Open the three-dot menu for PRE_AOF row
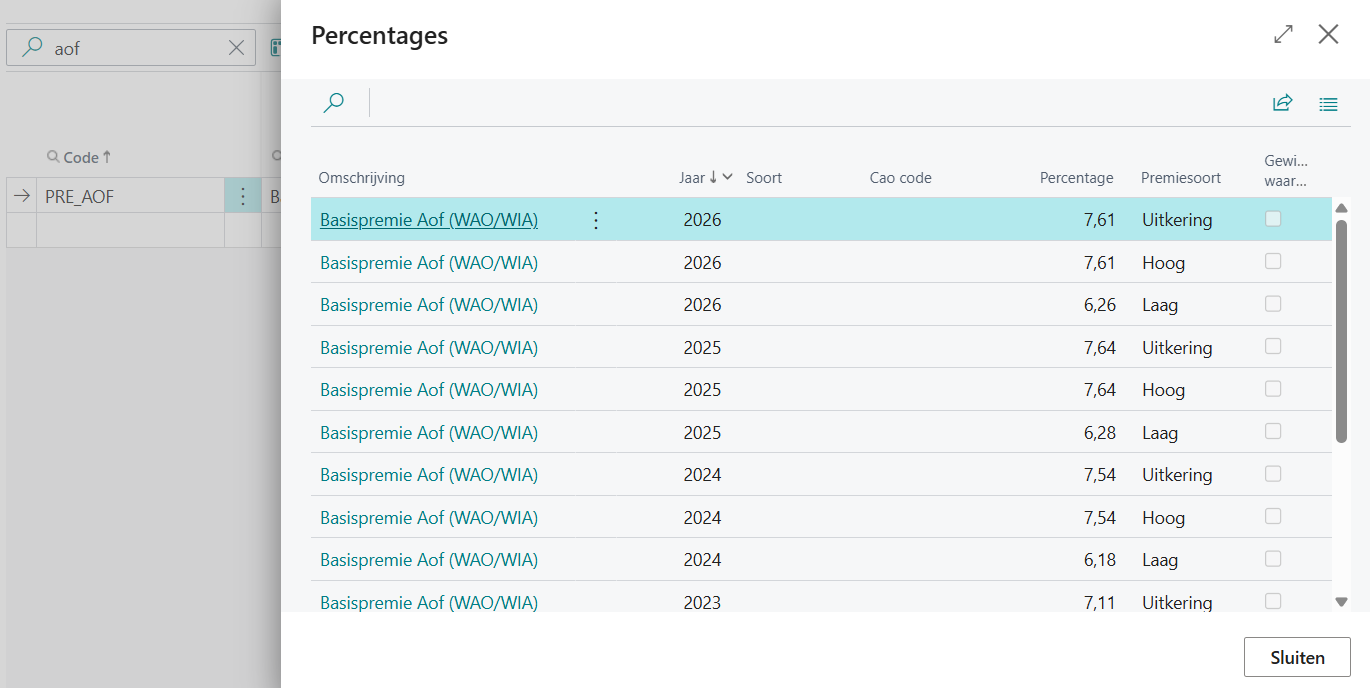Viewport: 1370px width, 688px height. [x=242, y=197]
